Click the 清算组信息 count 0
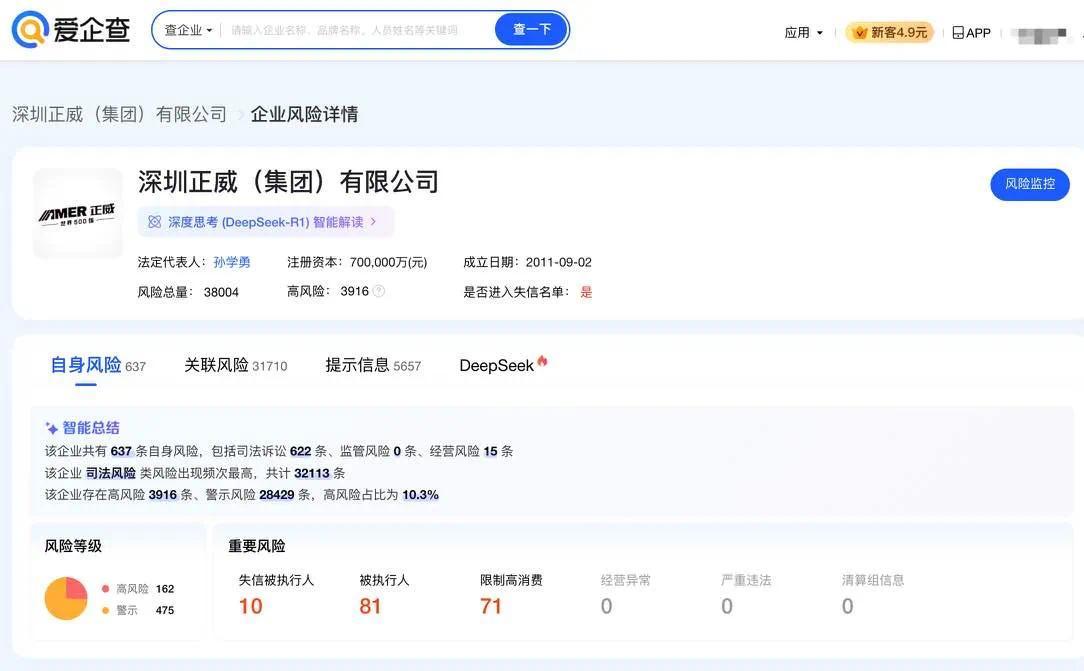 [848, 606]
